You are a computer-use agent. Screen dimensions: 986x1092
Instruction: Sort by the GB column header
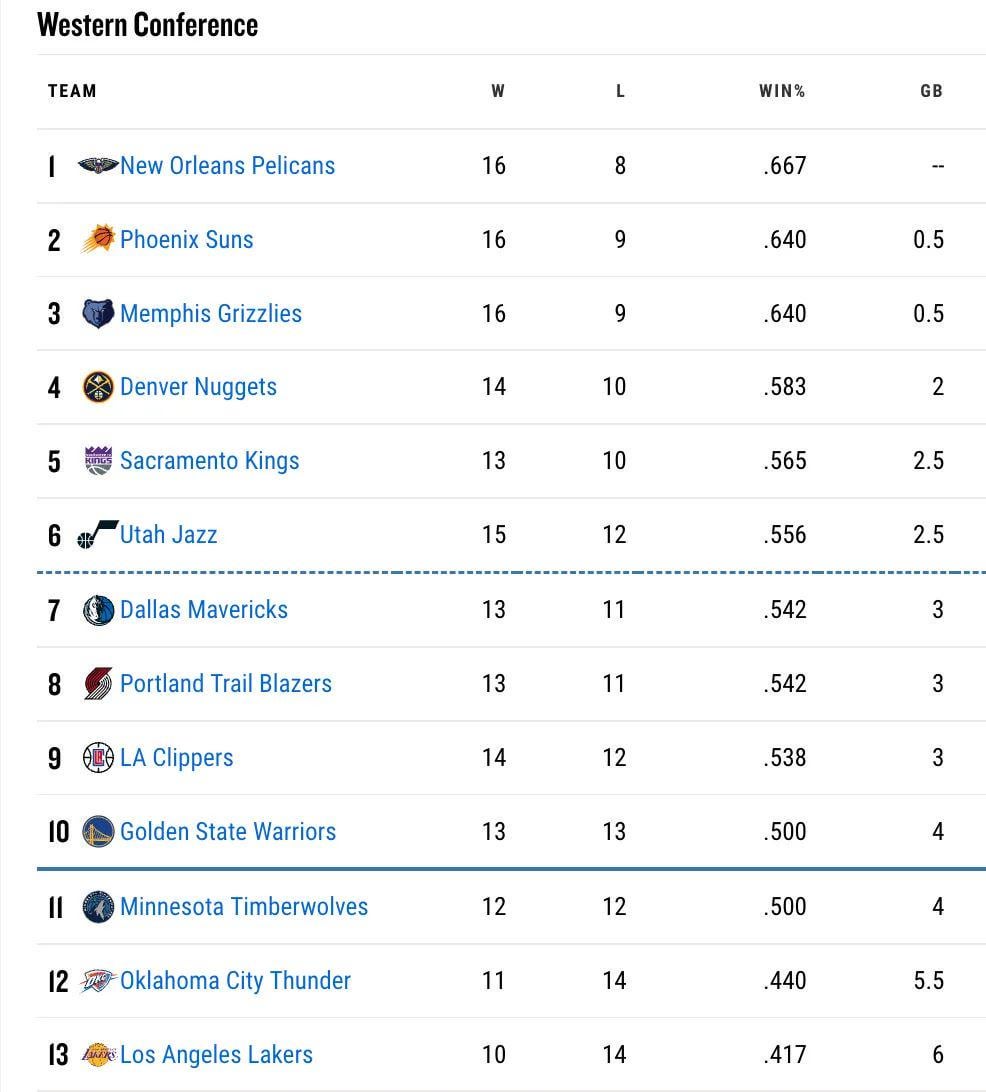pyautogui.click(x=931, y=91)
